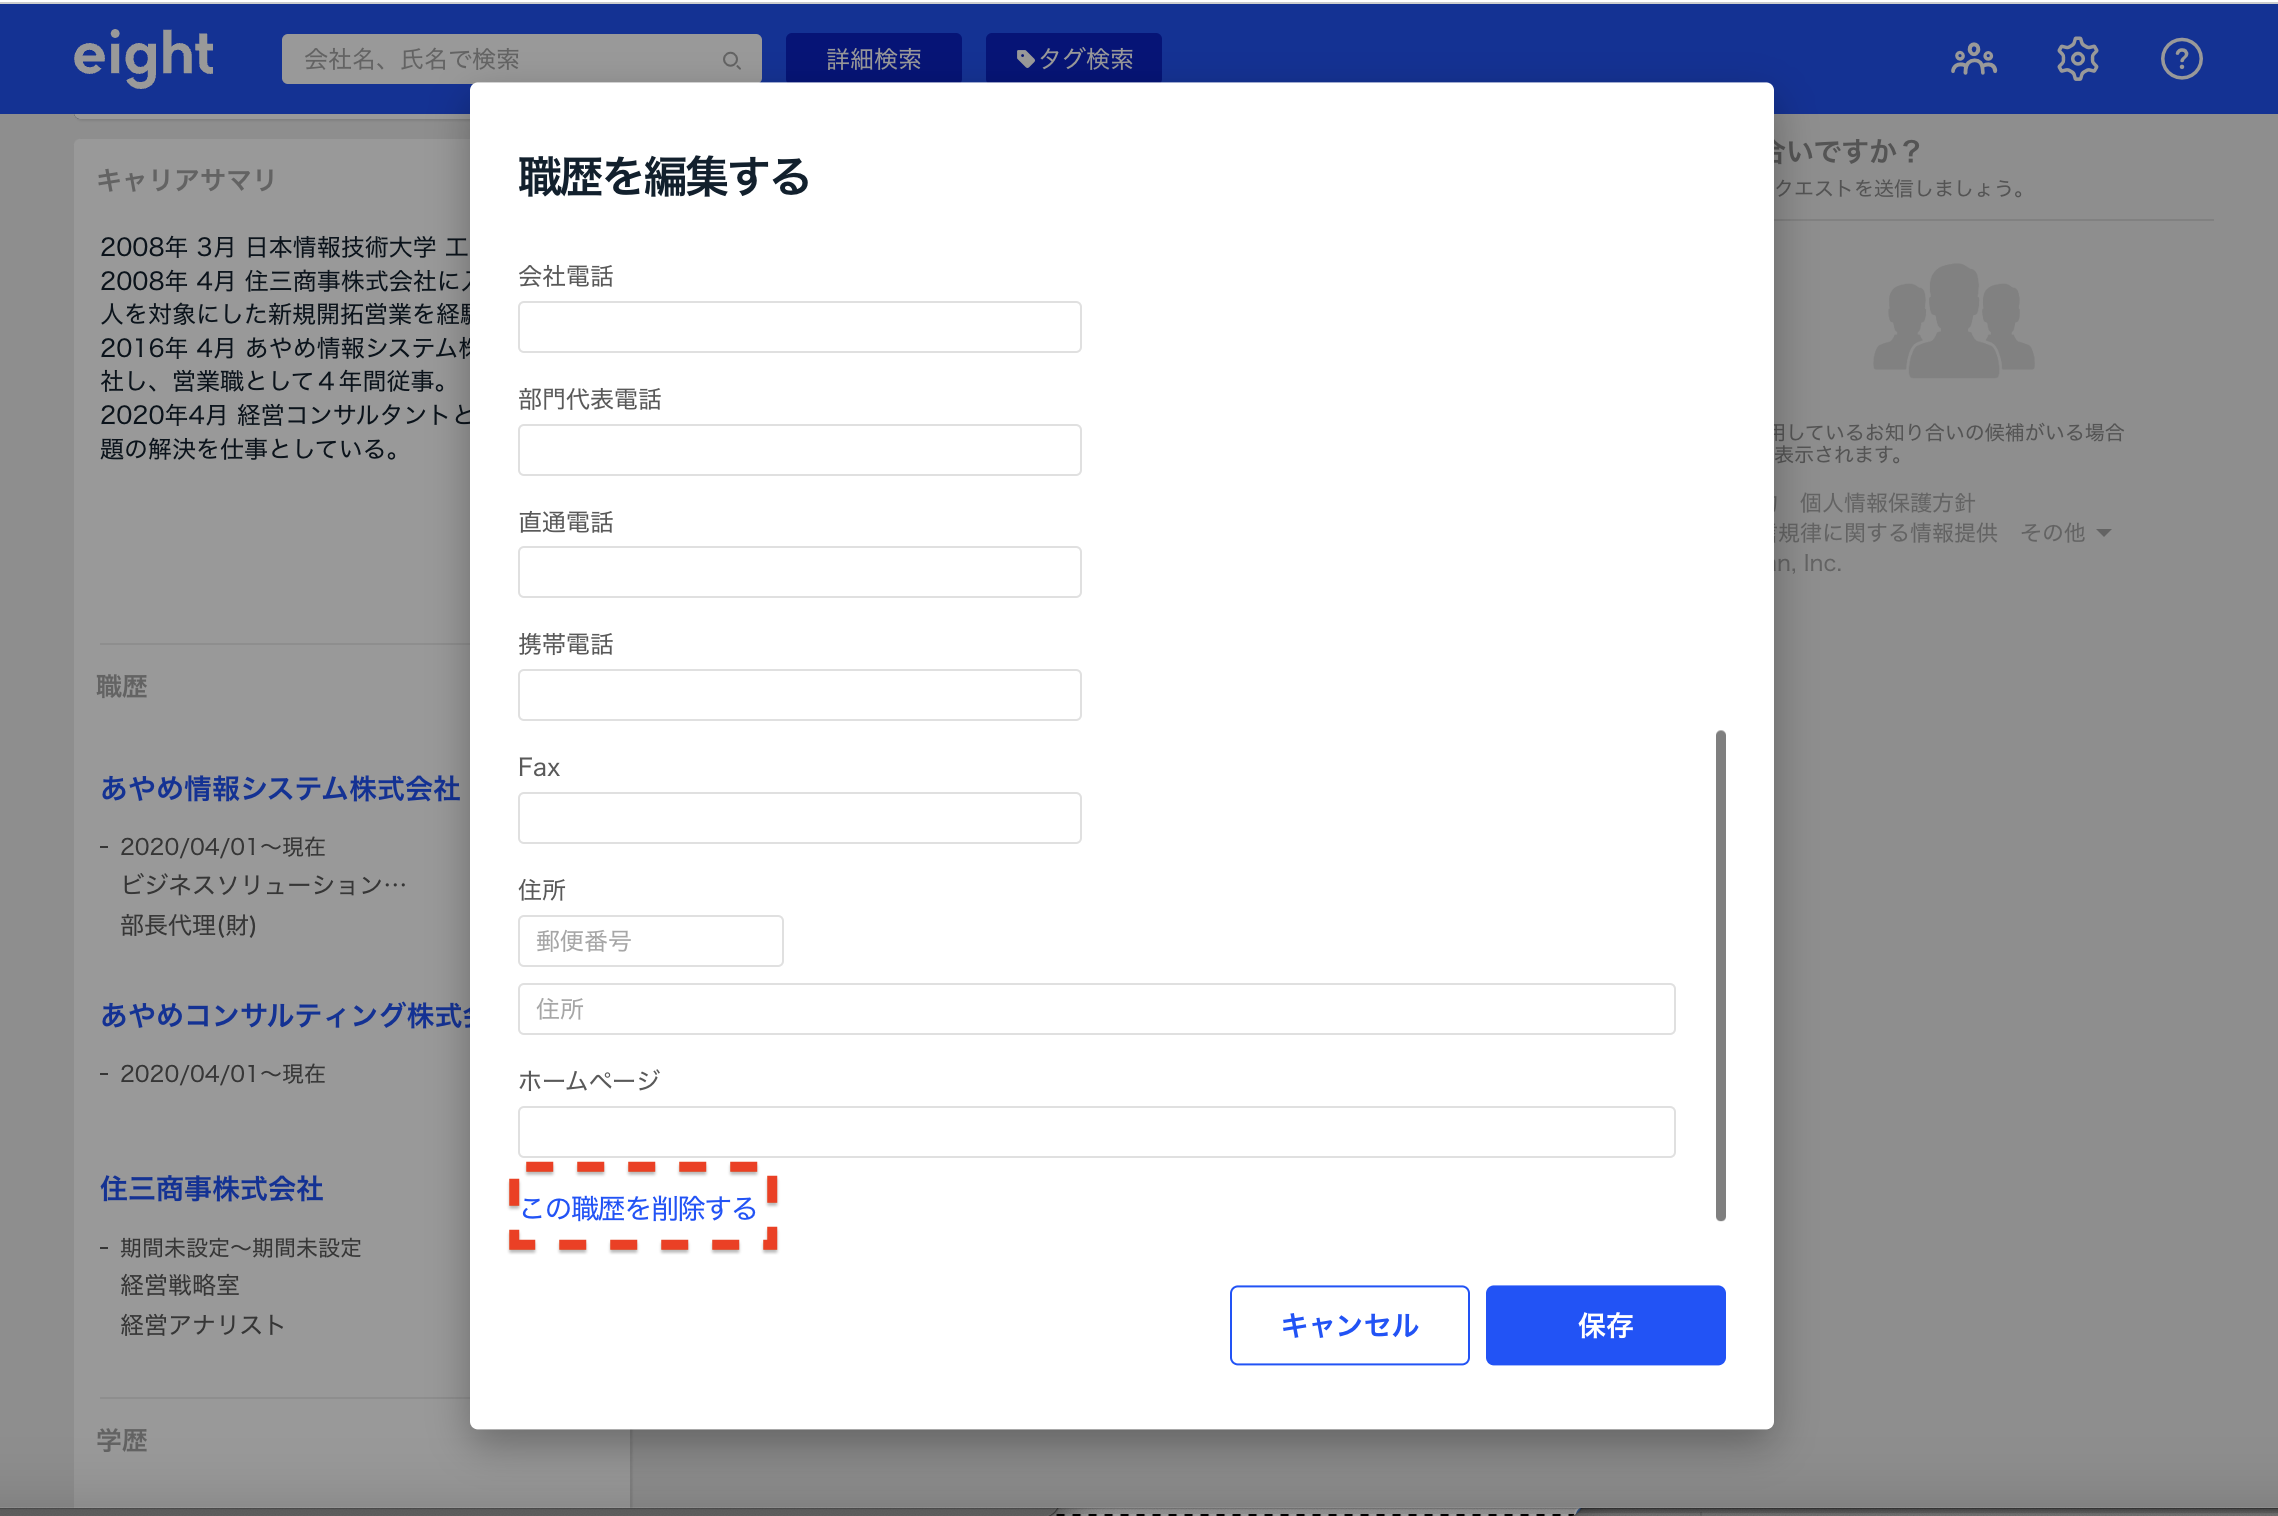The width and height of the screenshot is (2278, 1516).
Task: Open the settings gear icon
Action: pos(2077,59)
